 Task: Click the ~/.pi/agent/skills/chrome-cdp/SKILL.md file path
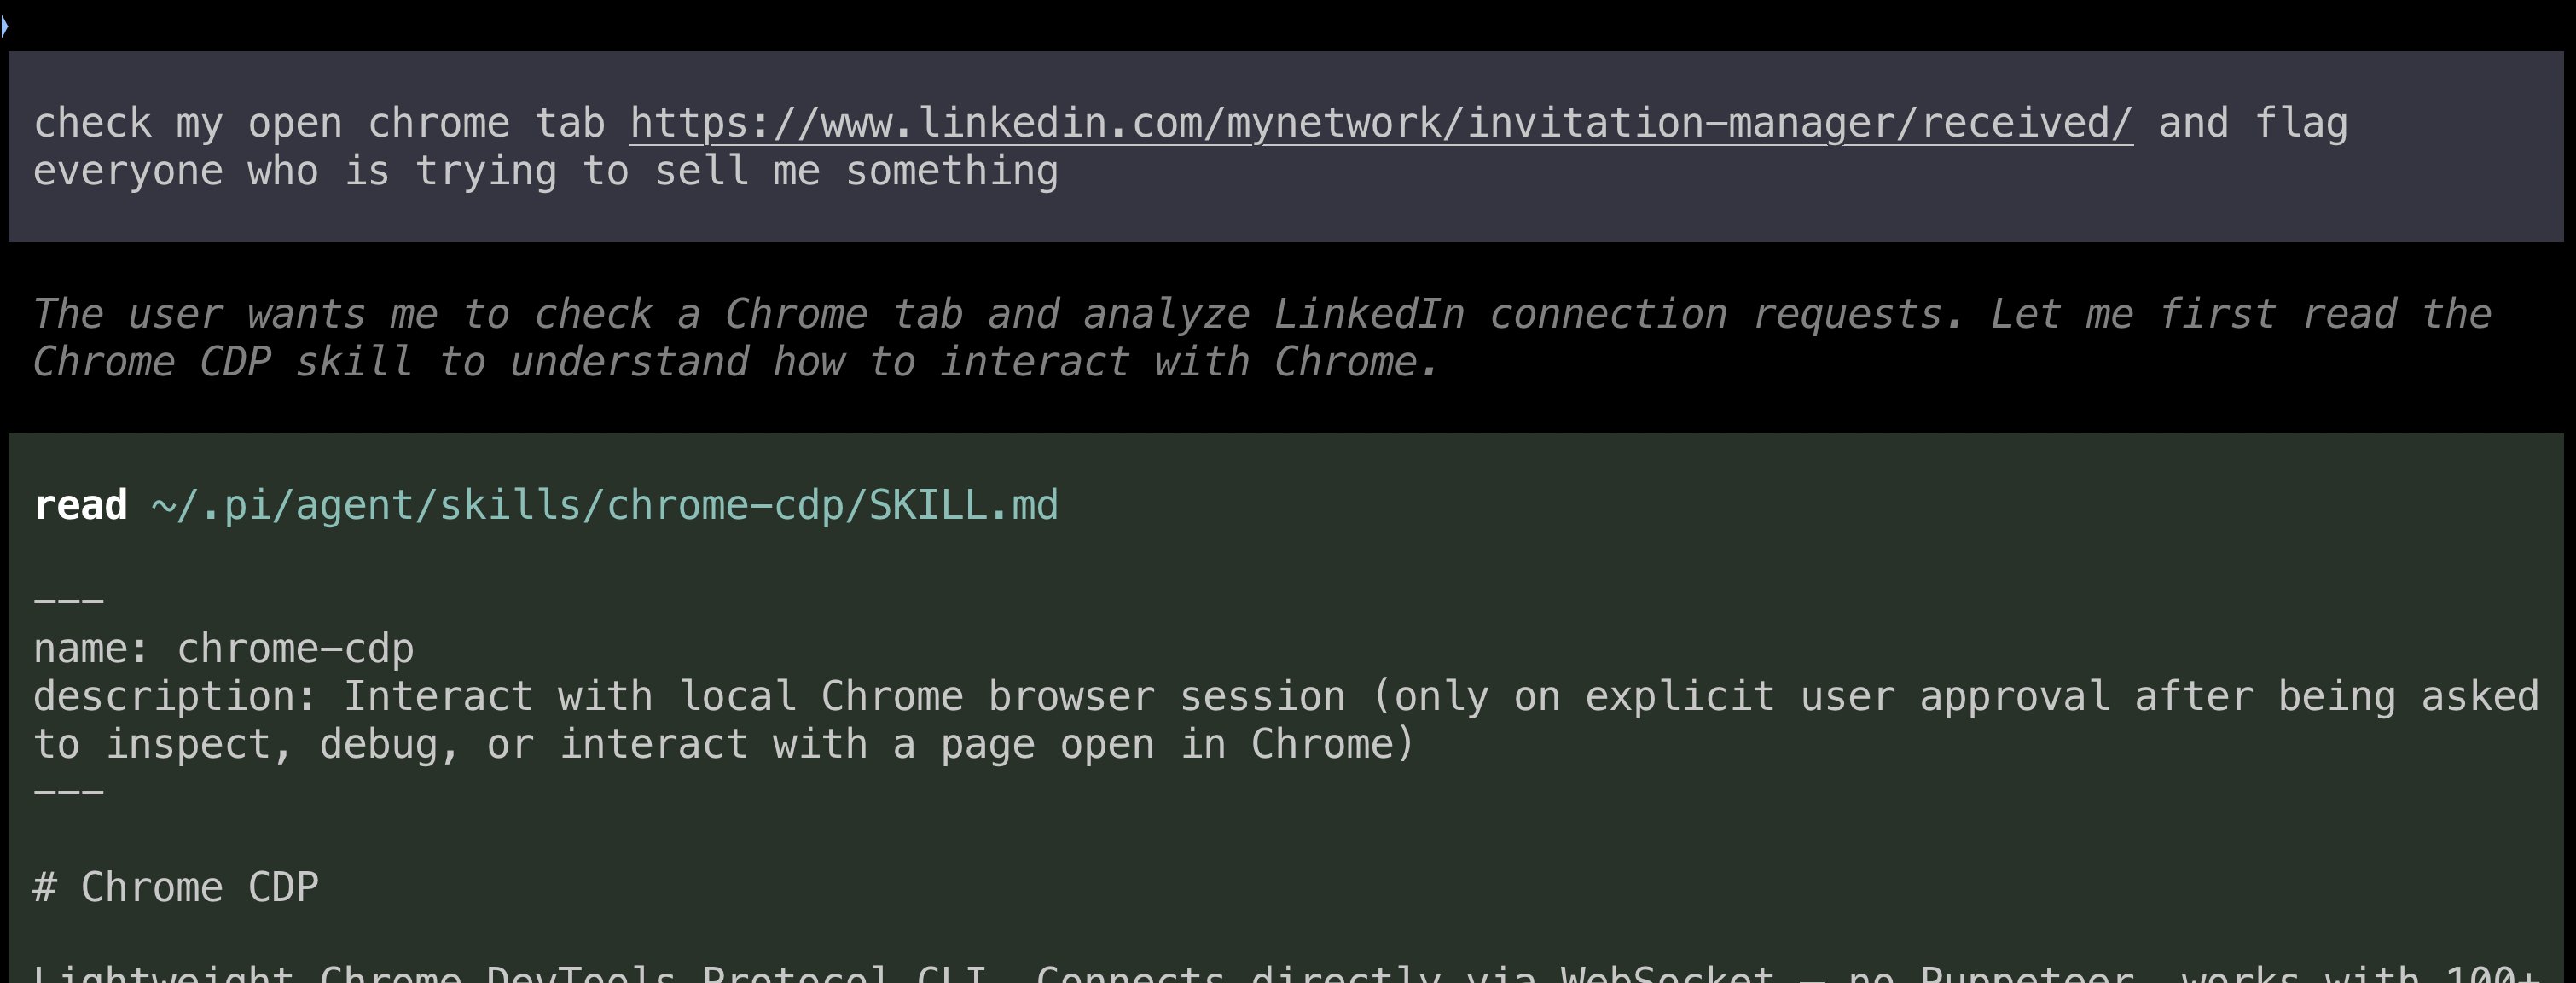click(604, 505)
